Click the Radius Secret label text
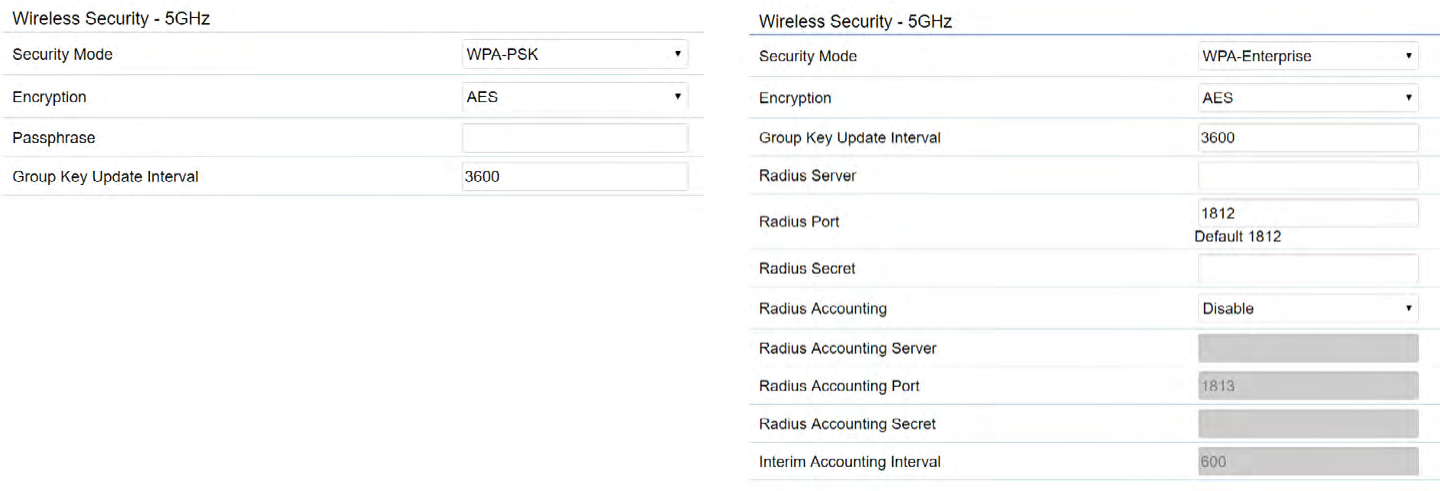 point(807,269)
